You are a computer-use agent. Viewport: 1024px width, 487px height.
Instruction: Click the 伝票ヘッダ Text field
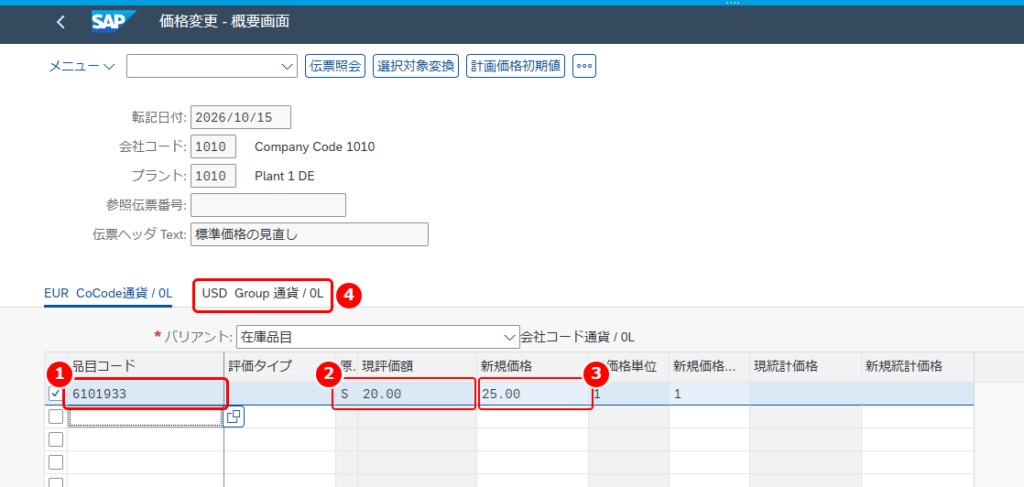310,234
